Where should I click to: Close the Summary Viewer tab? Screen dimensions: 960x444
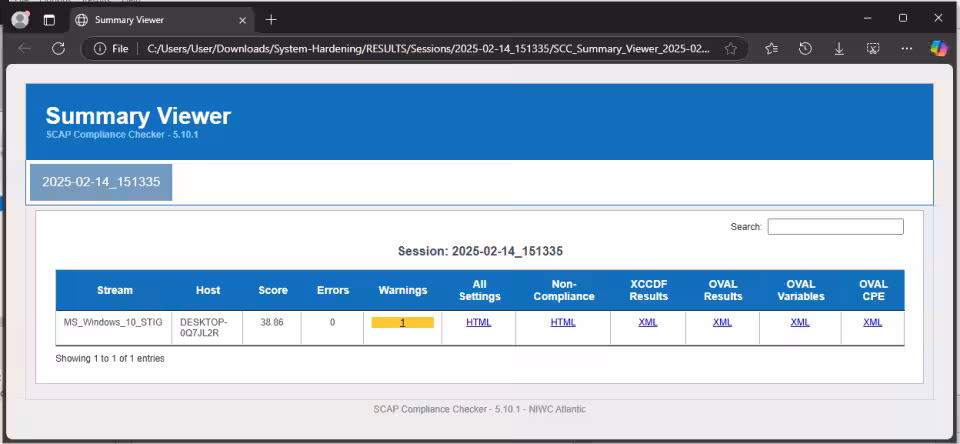coord(243,19)
